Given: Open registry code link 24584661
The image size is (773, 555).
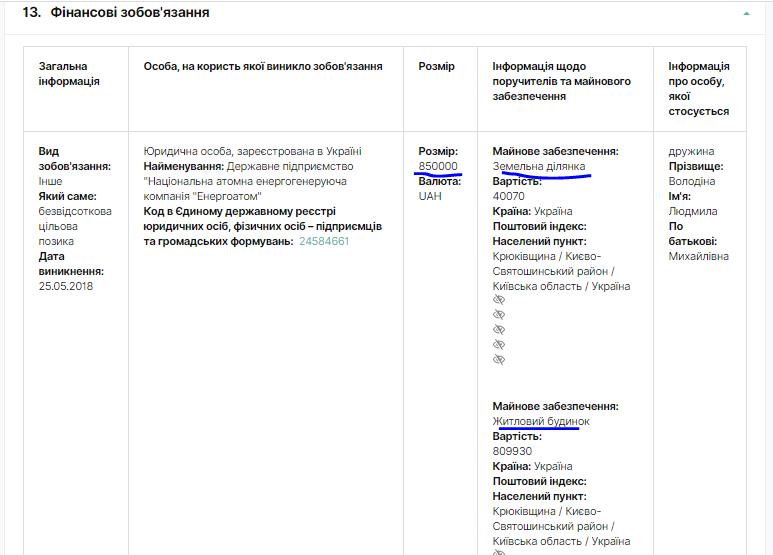Looking at the screenshot, I should 324,241.
